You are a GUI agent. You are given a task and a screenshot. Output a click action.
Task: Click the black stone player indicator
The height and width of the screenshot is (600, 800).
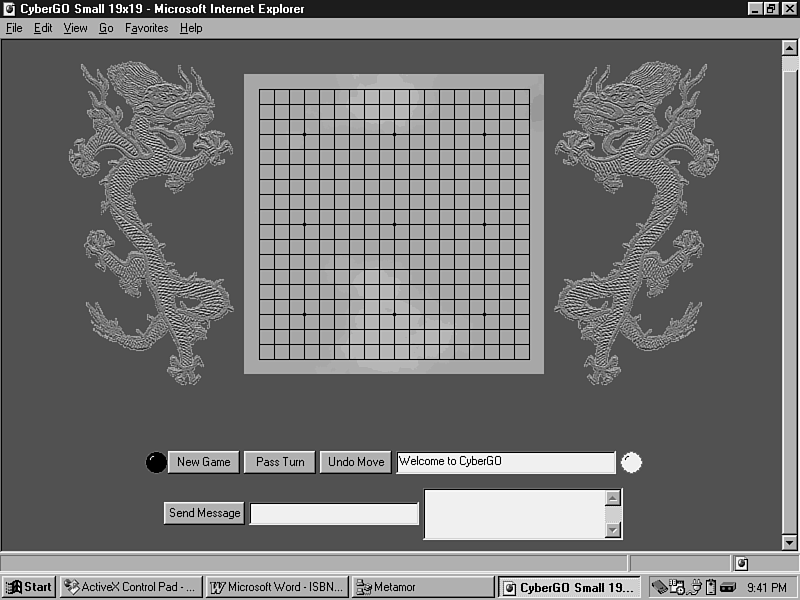[156, 462]
